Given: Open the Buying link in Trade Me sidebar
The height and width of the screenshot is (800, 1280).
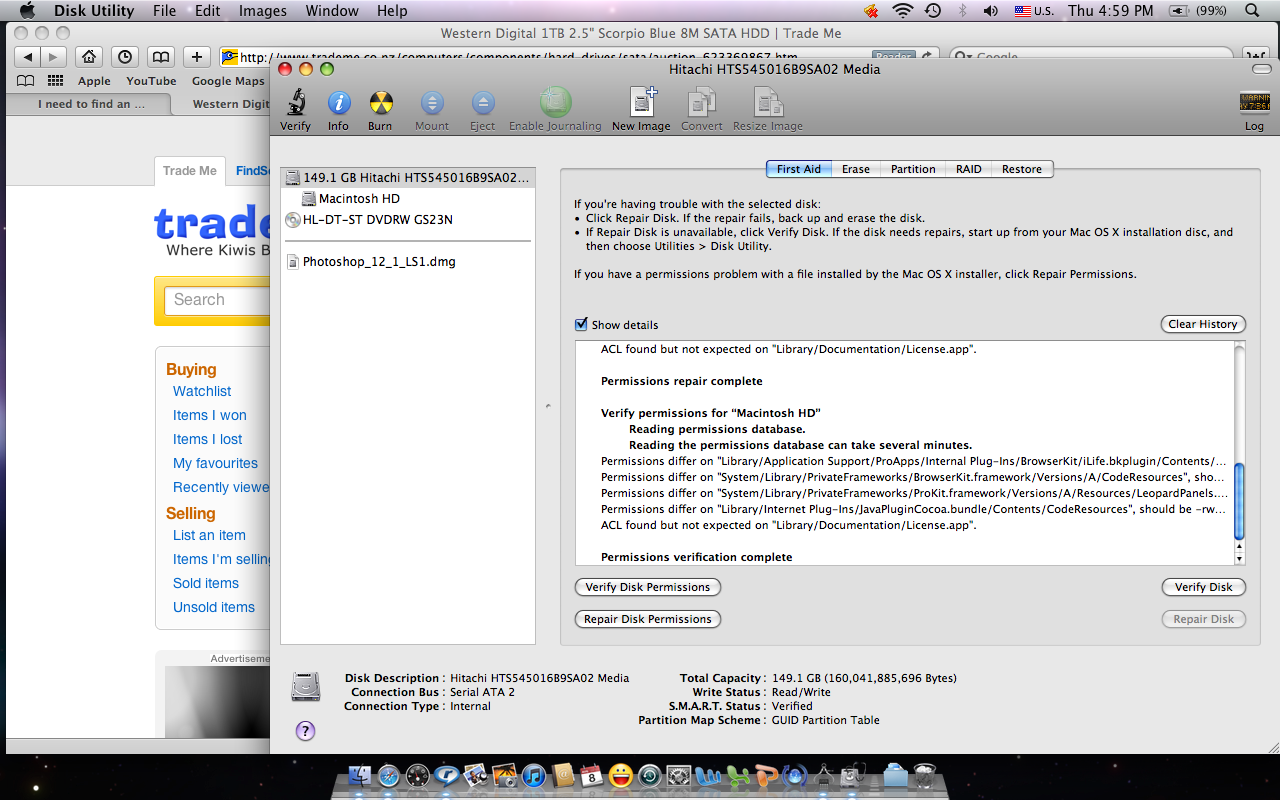Looking at the screenshot, I should (x=191, y=369).
